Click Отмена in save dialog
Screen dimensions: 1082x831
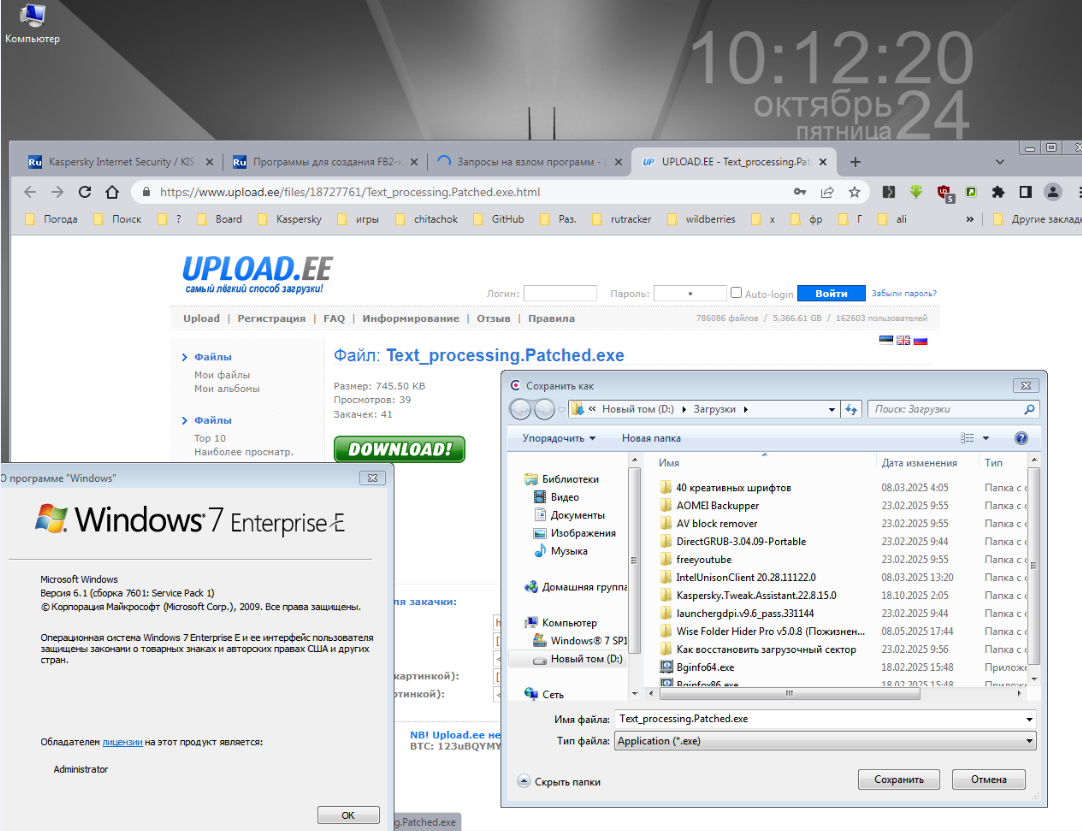(x=989, y=779)
